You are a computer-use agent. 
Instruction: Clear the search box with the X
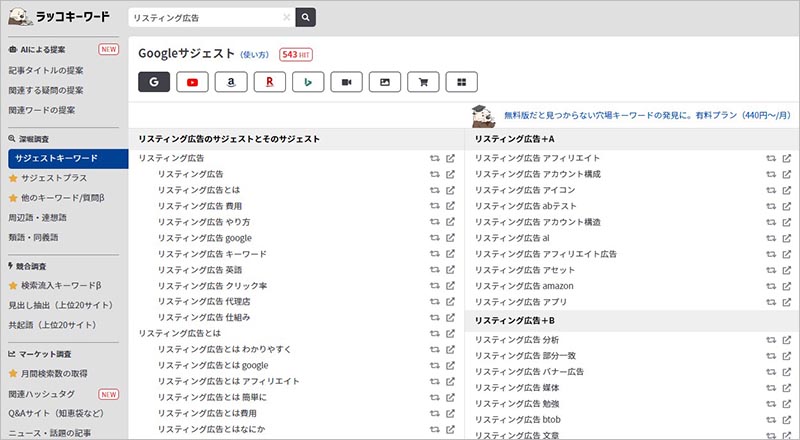click(287, 17)
